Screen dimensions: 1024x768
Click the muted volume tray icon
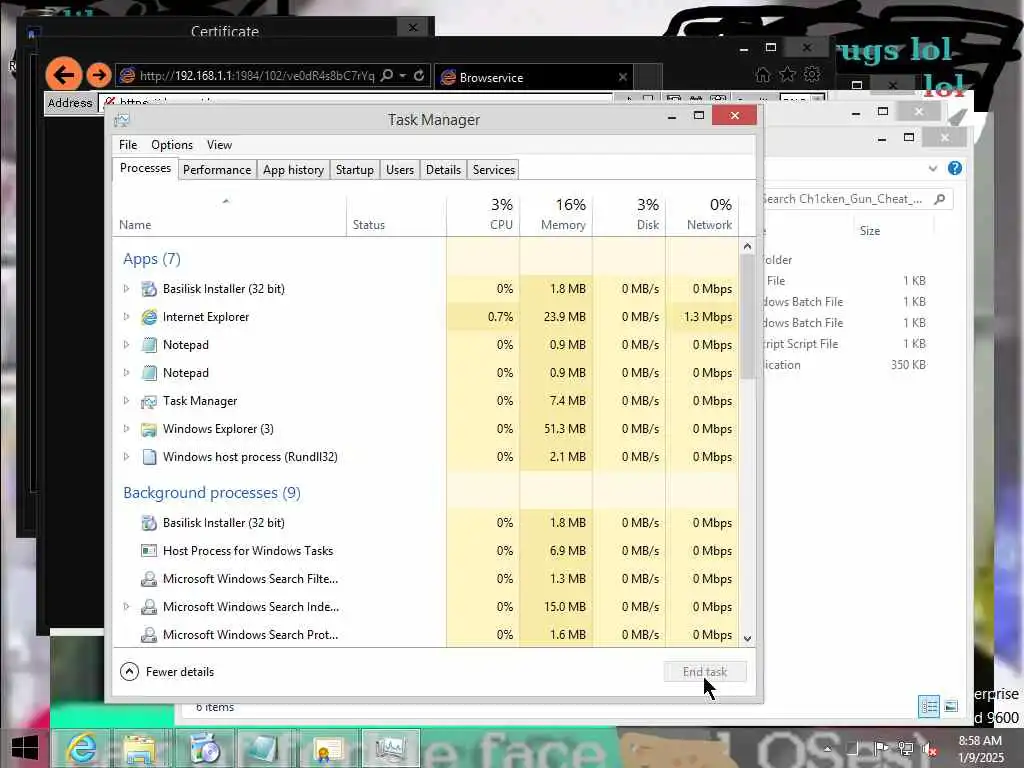[x=928, y=748]
